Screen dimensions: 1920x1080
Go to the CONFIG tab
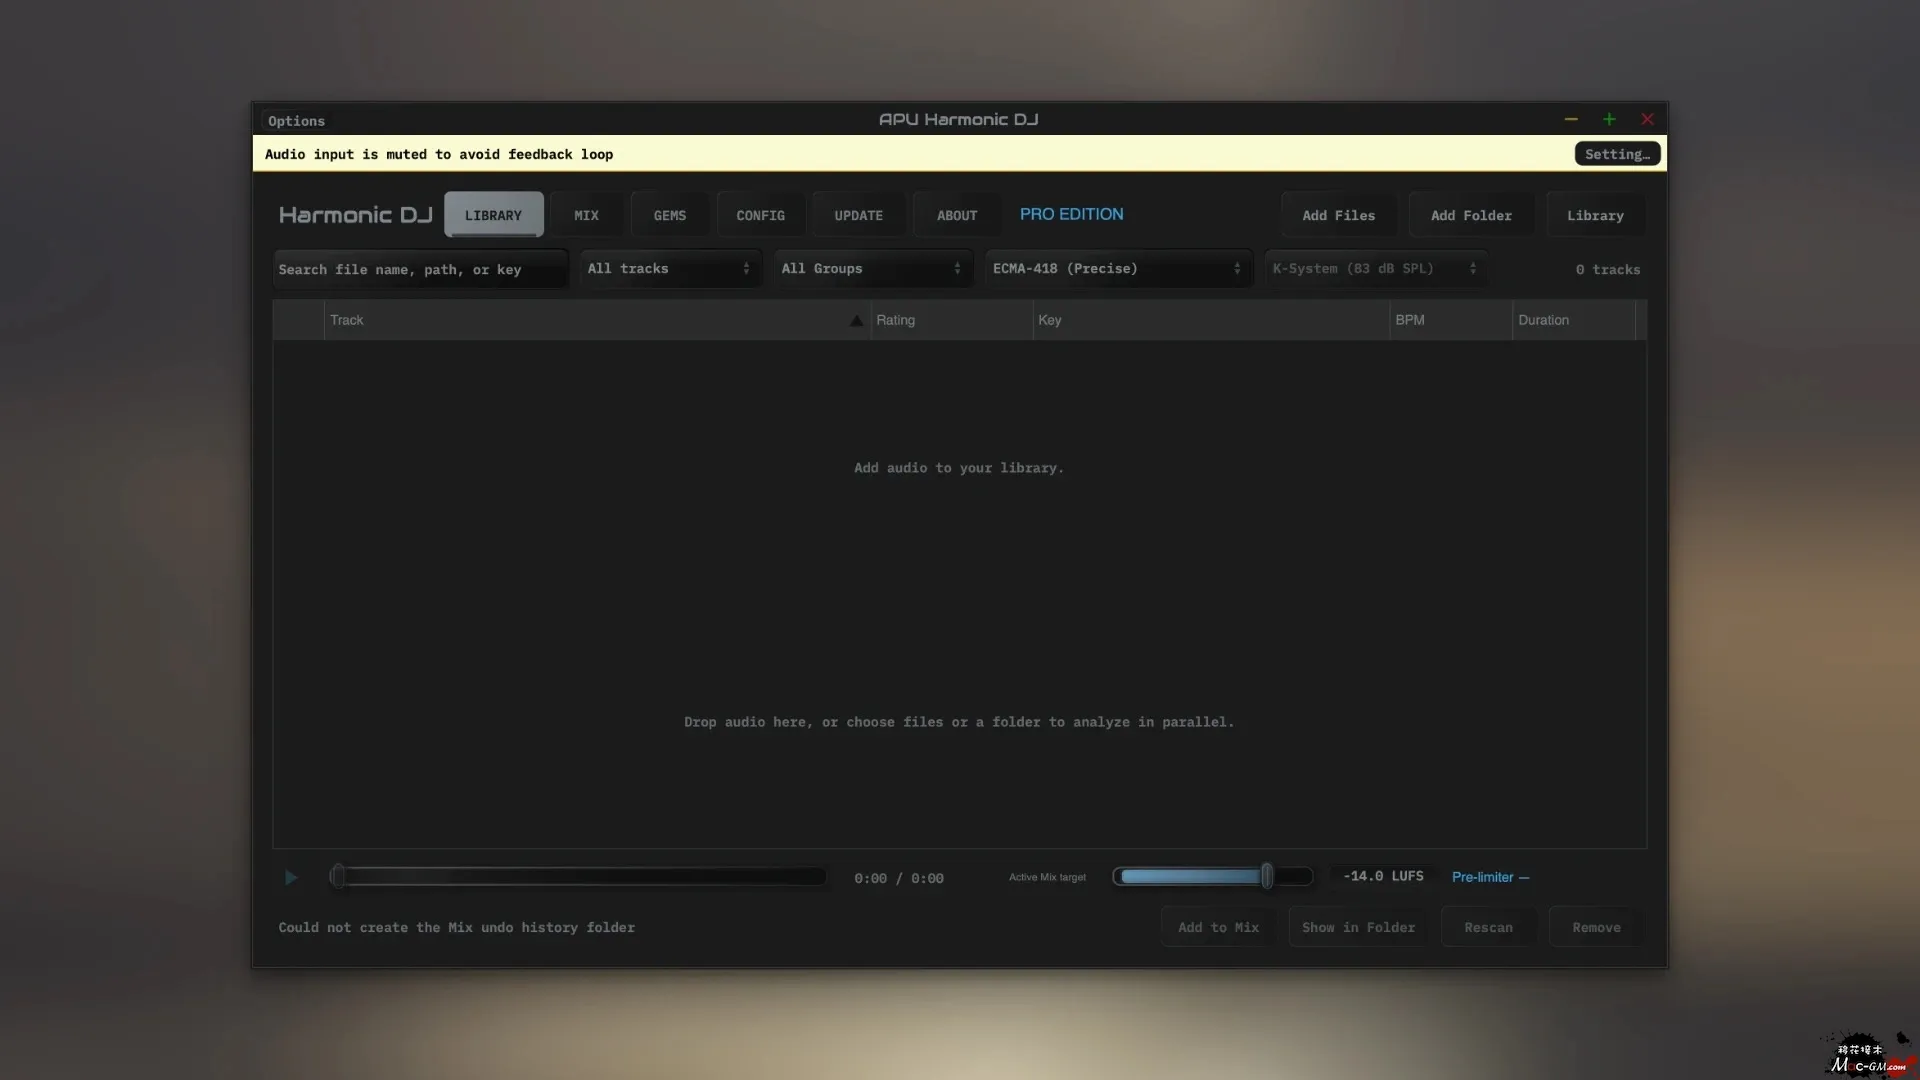click(760, 215)
